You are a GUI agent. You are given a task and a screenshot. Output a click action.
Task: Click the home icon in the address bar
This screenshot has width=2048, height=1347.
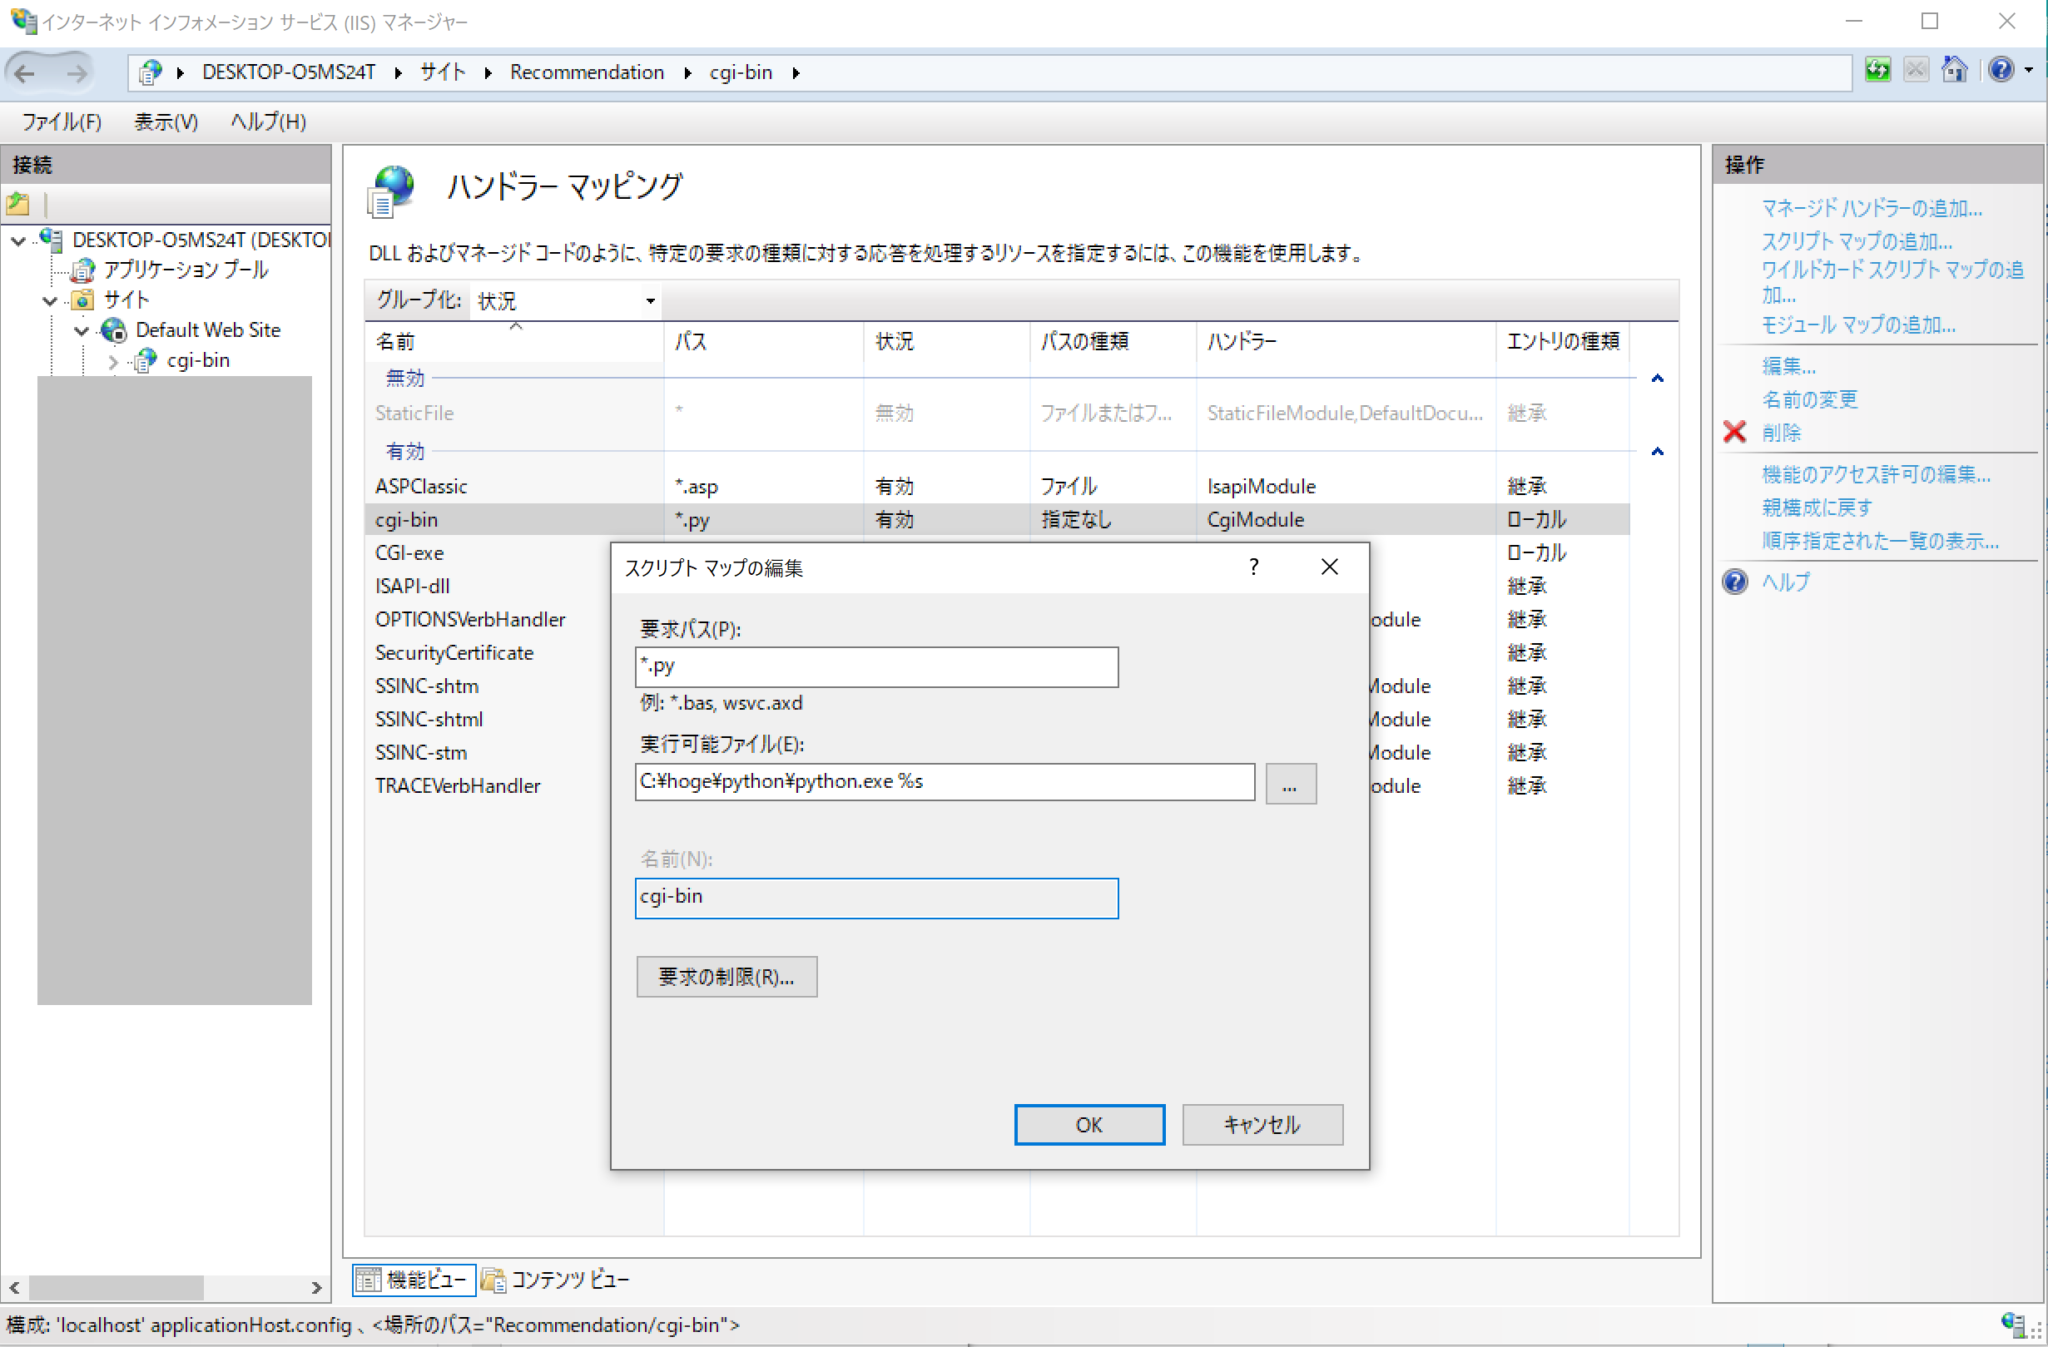1957,70
